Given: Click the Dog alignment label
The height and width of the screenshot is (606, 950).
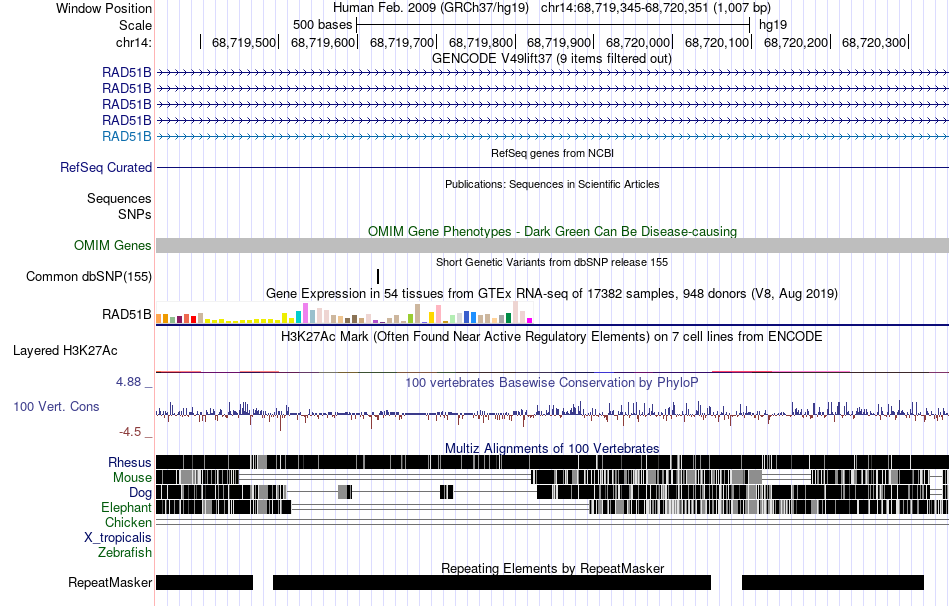Looking at the screenshot, I should 140,493.
